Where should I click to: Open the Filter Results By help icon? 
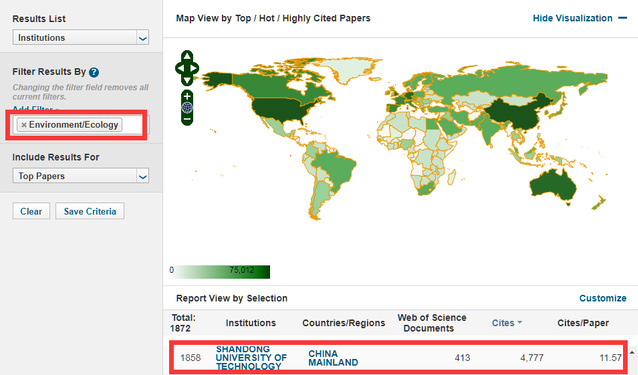(94, 72)
